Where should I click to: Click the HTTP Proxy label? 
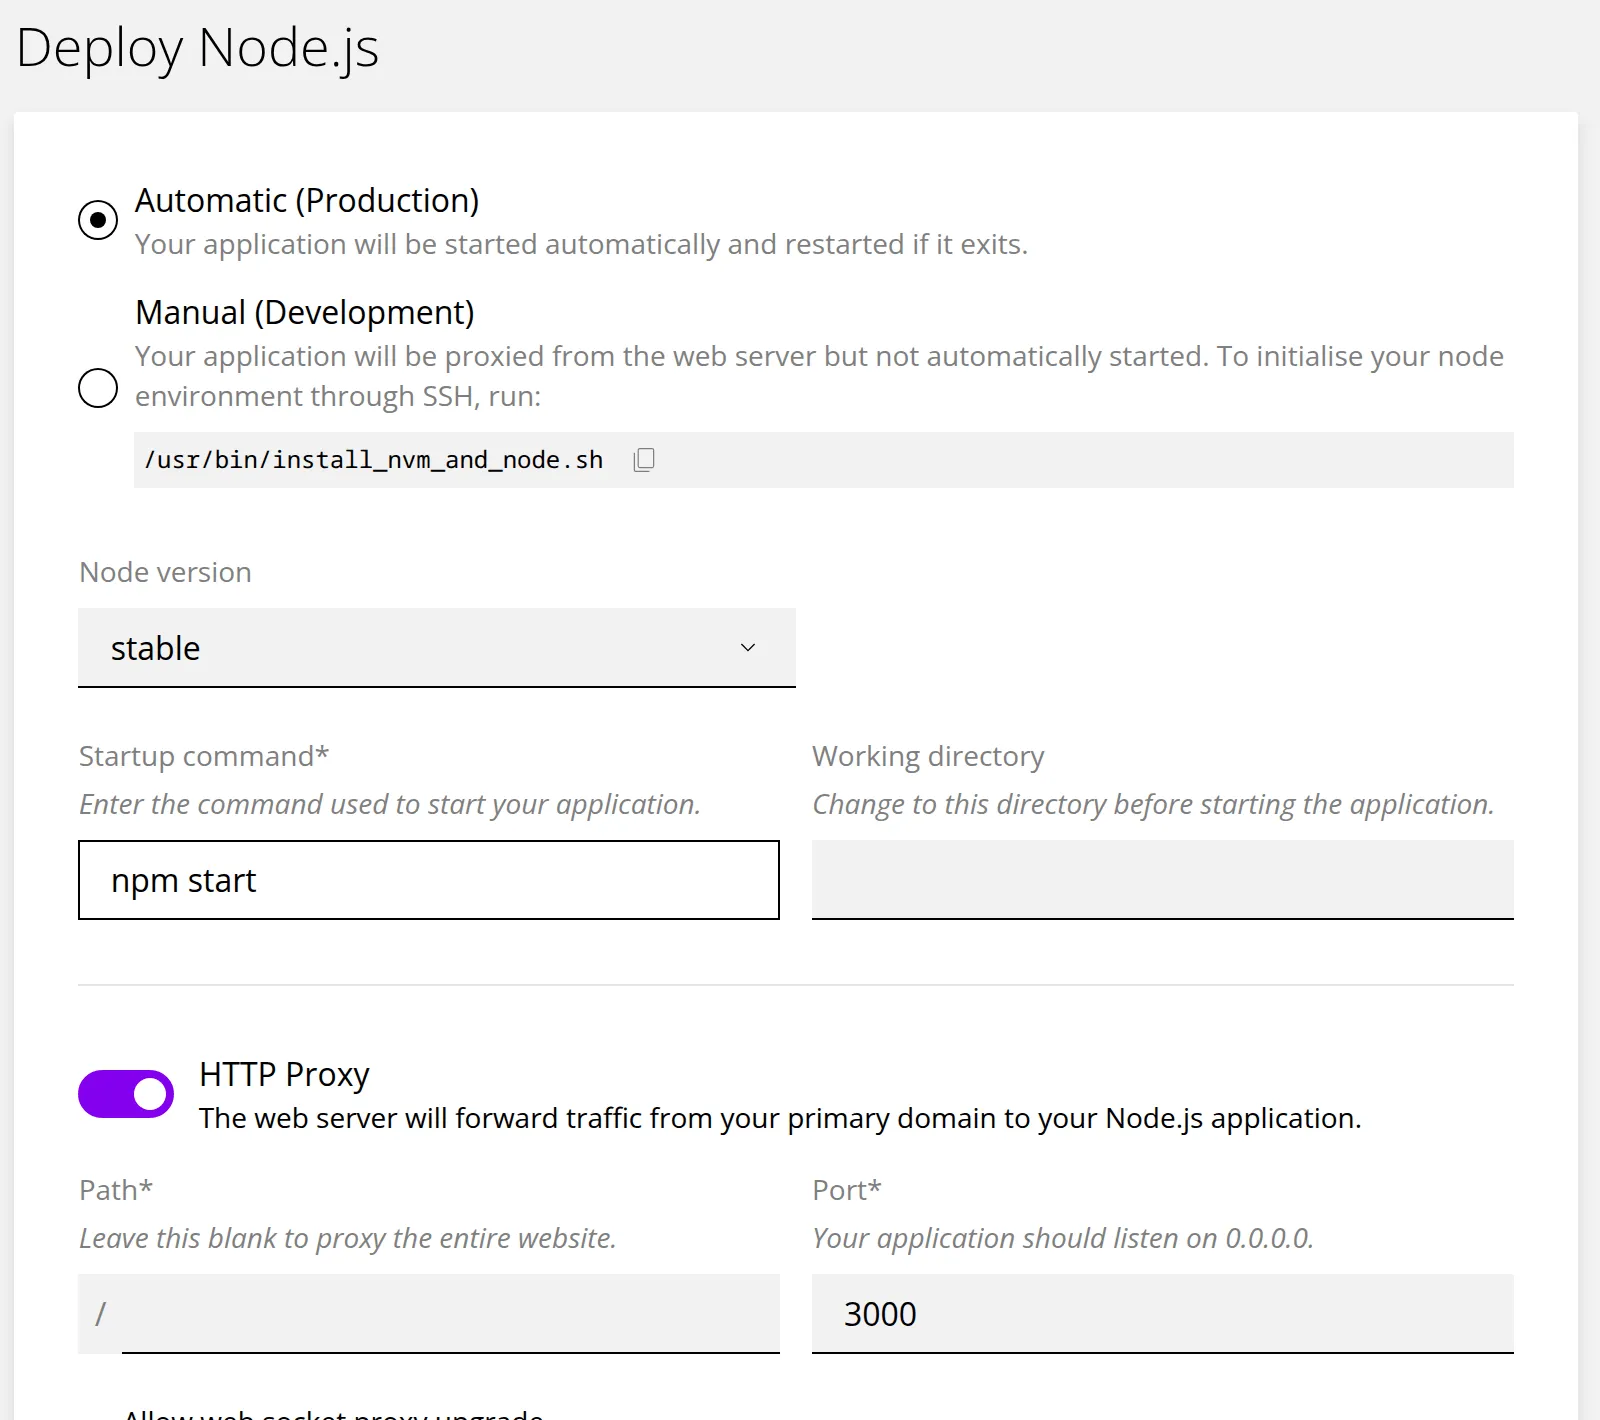[x=284, y=1074]
